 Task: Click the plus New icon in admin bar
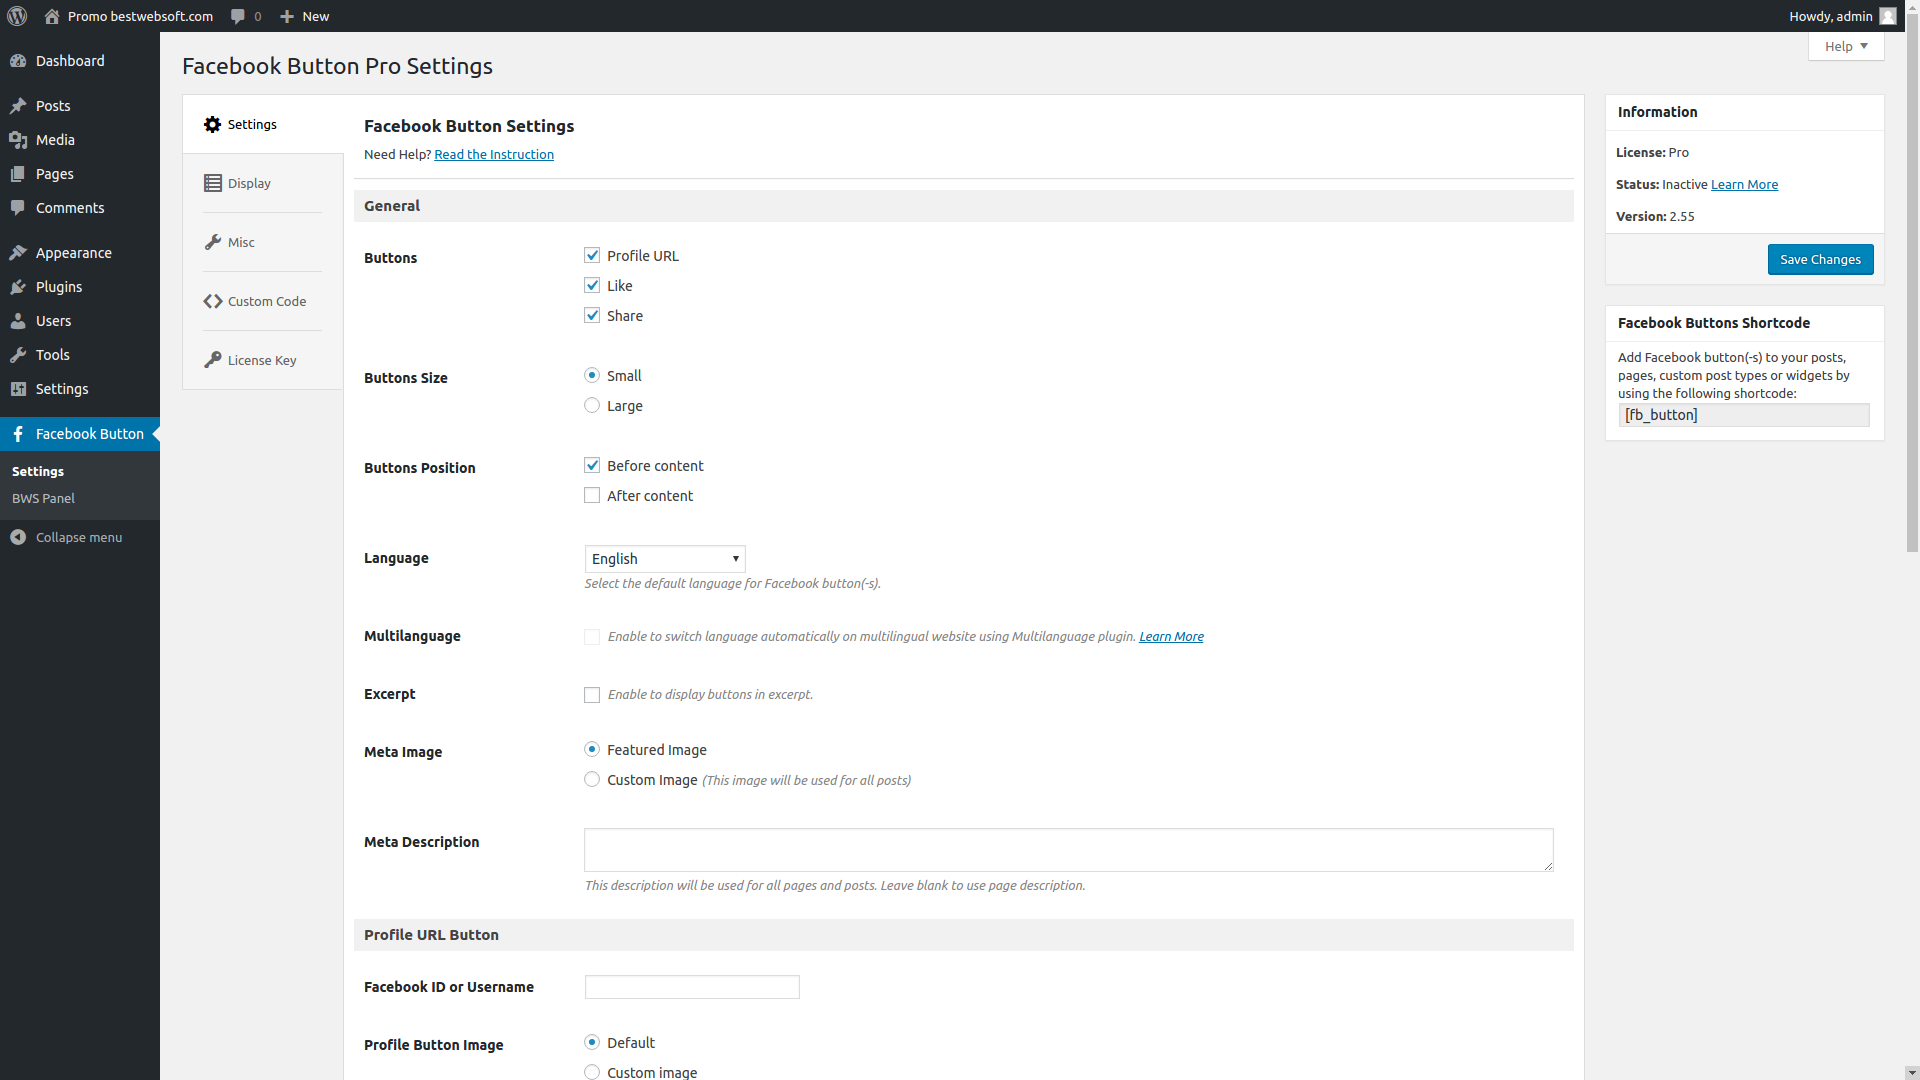point(287,16)
